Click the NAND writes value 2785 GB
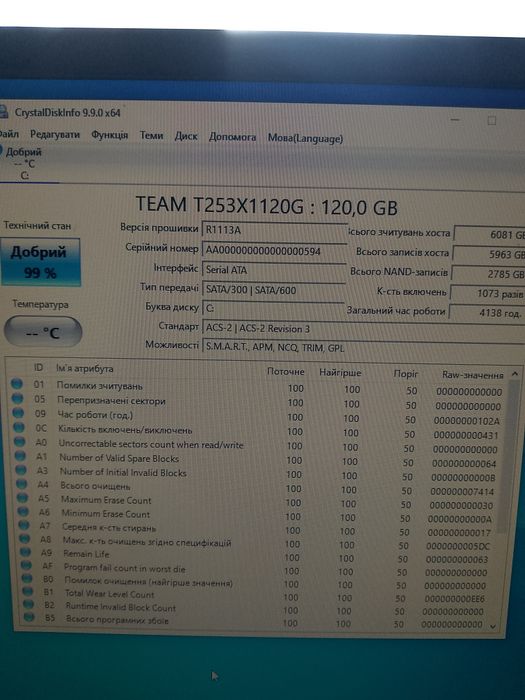 pyautogui.click(x=488, y=273)
